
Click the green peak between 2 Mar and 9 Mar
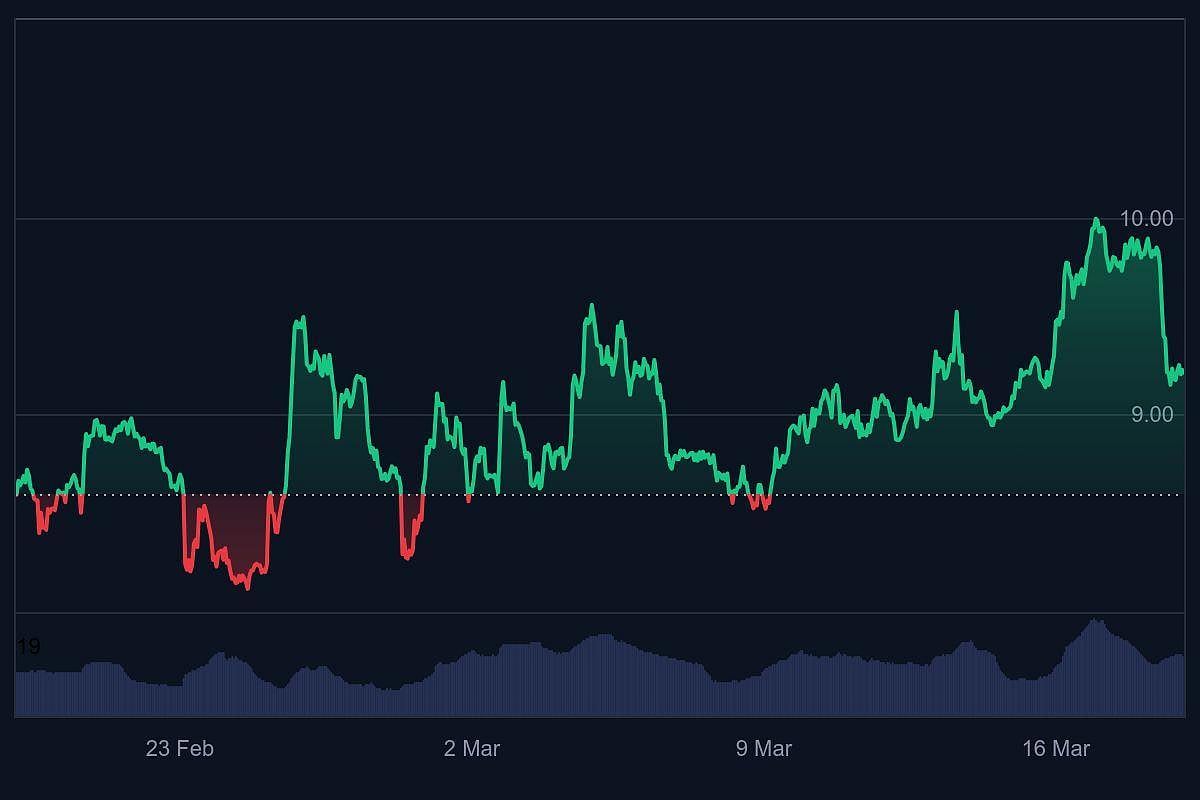(594, 305)
